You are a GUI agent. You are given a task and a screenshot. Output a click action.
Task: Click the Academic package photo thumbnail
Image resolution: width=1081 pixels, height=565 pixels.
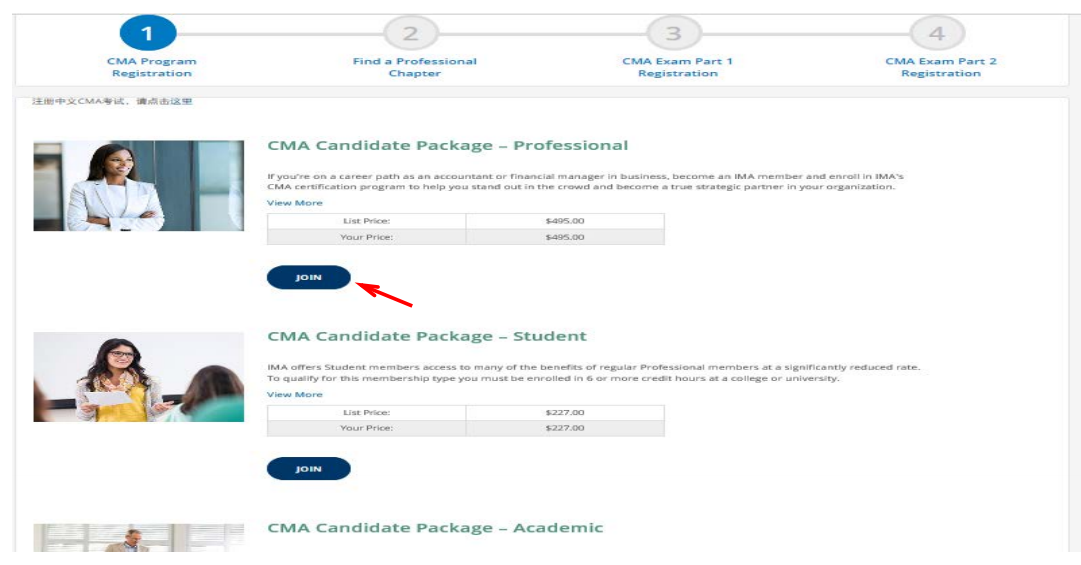[138, 538]
